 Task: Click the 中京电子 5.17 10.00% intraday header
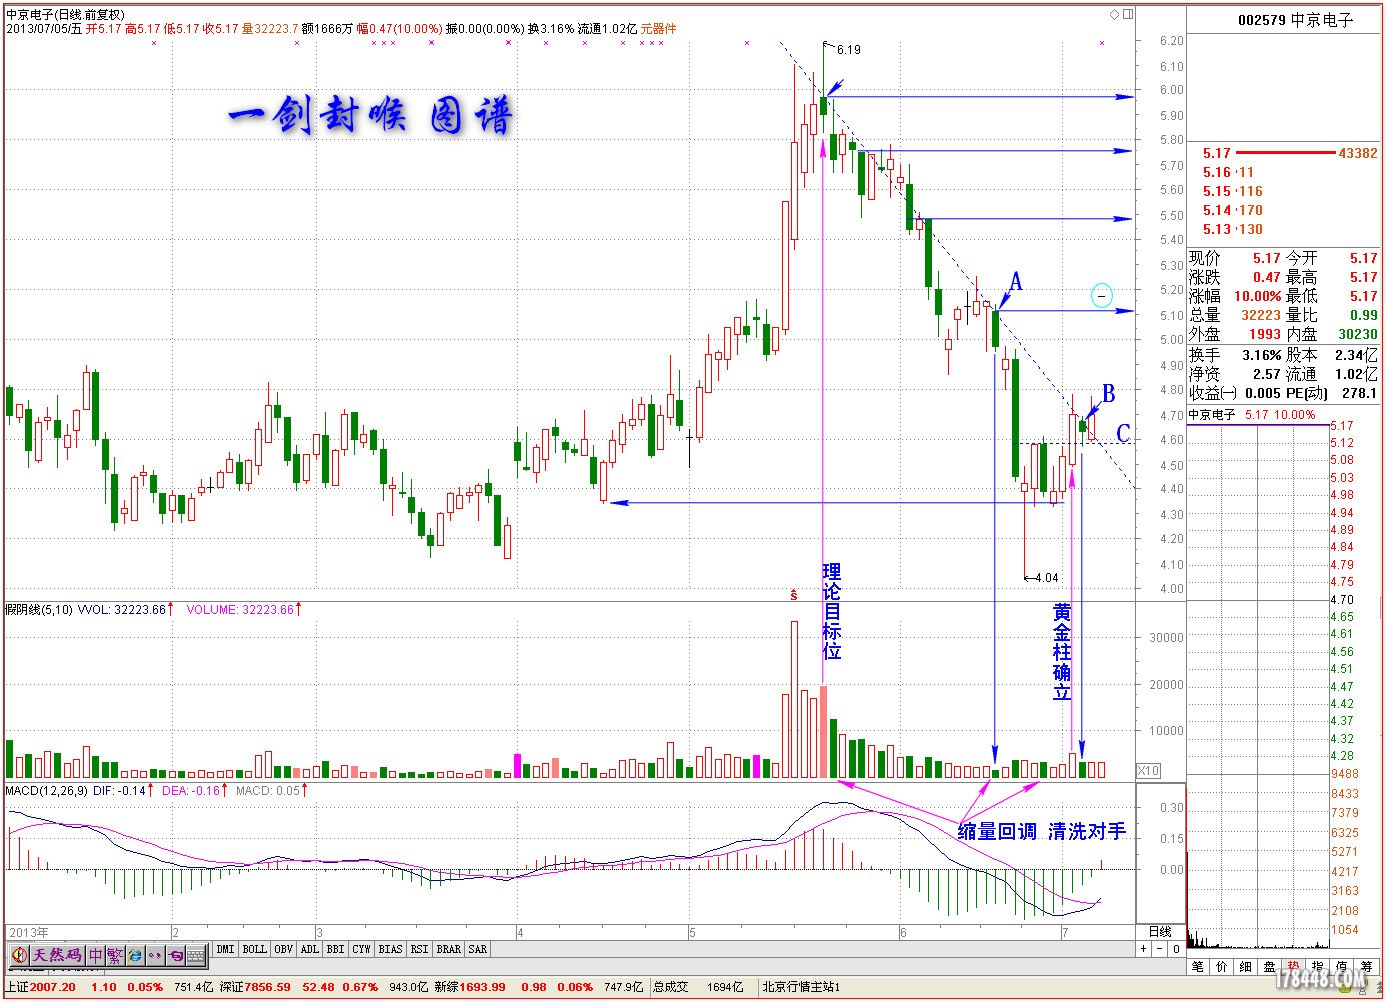[1252, 414]
